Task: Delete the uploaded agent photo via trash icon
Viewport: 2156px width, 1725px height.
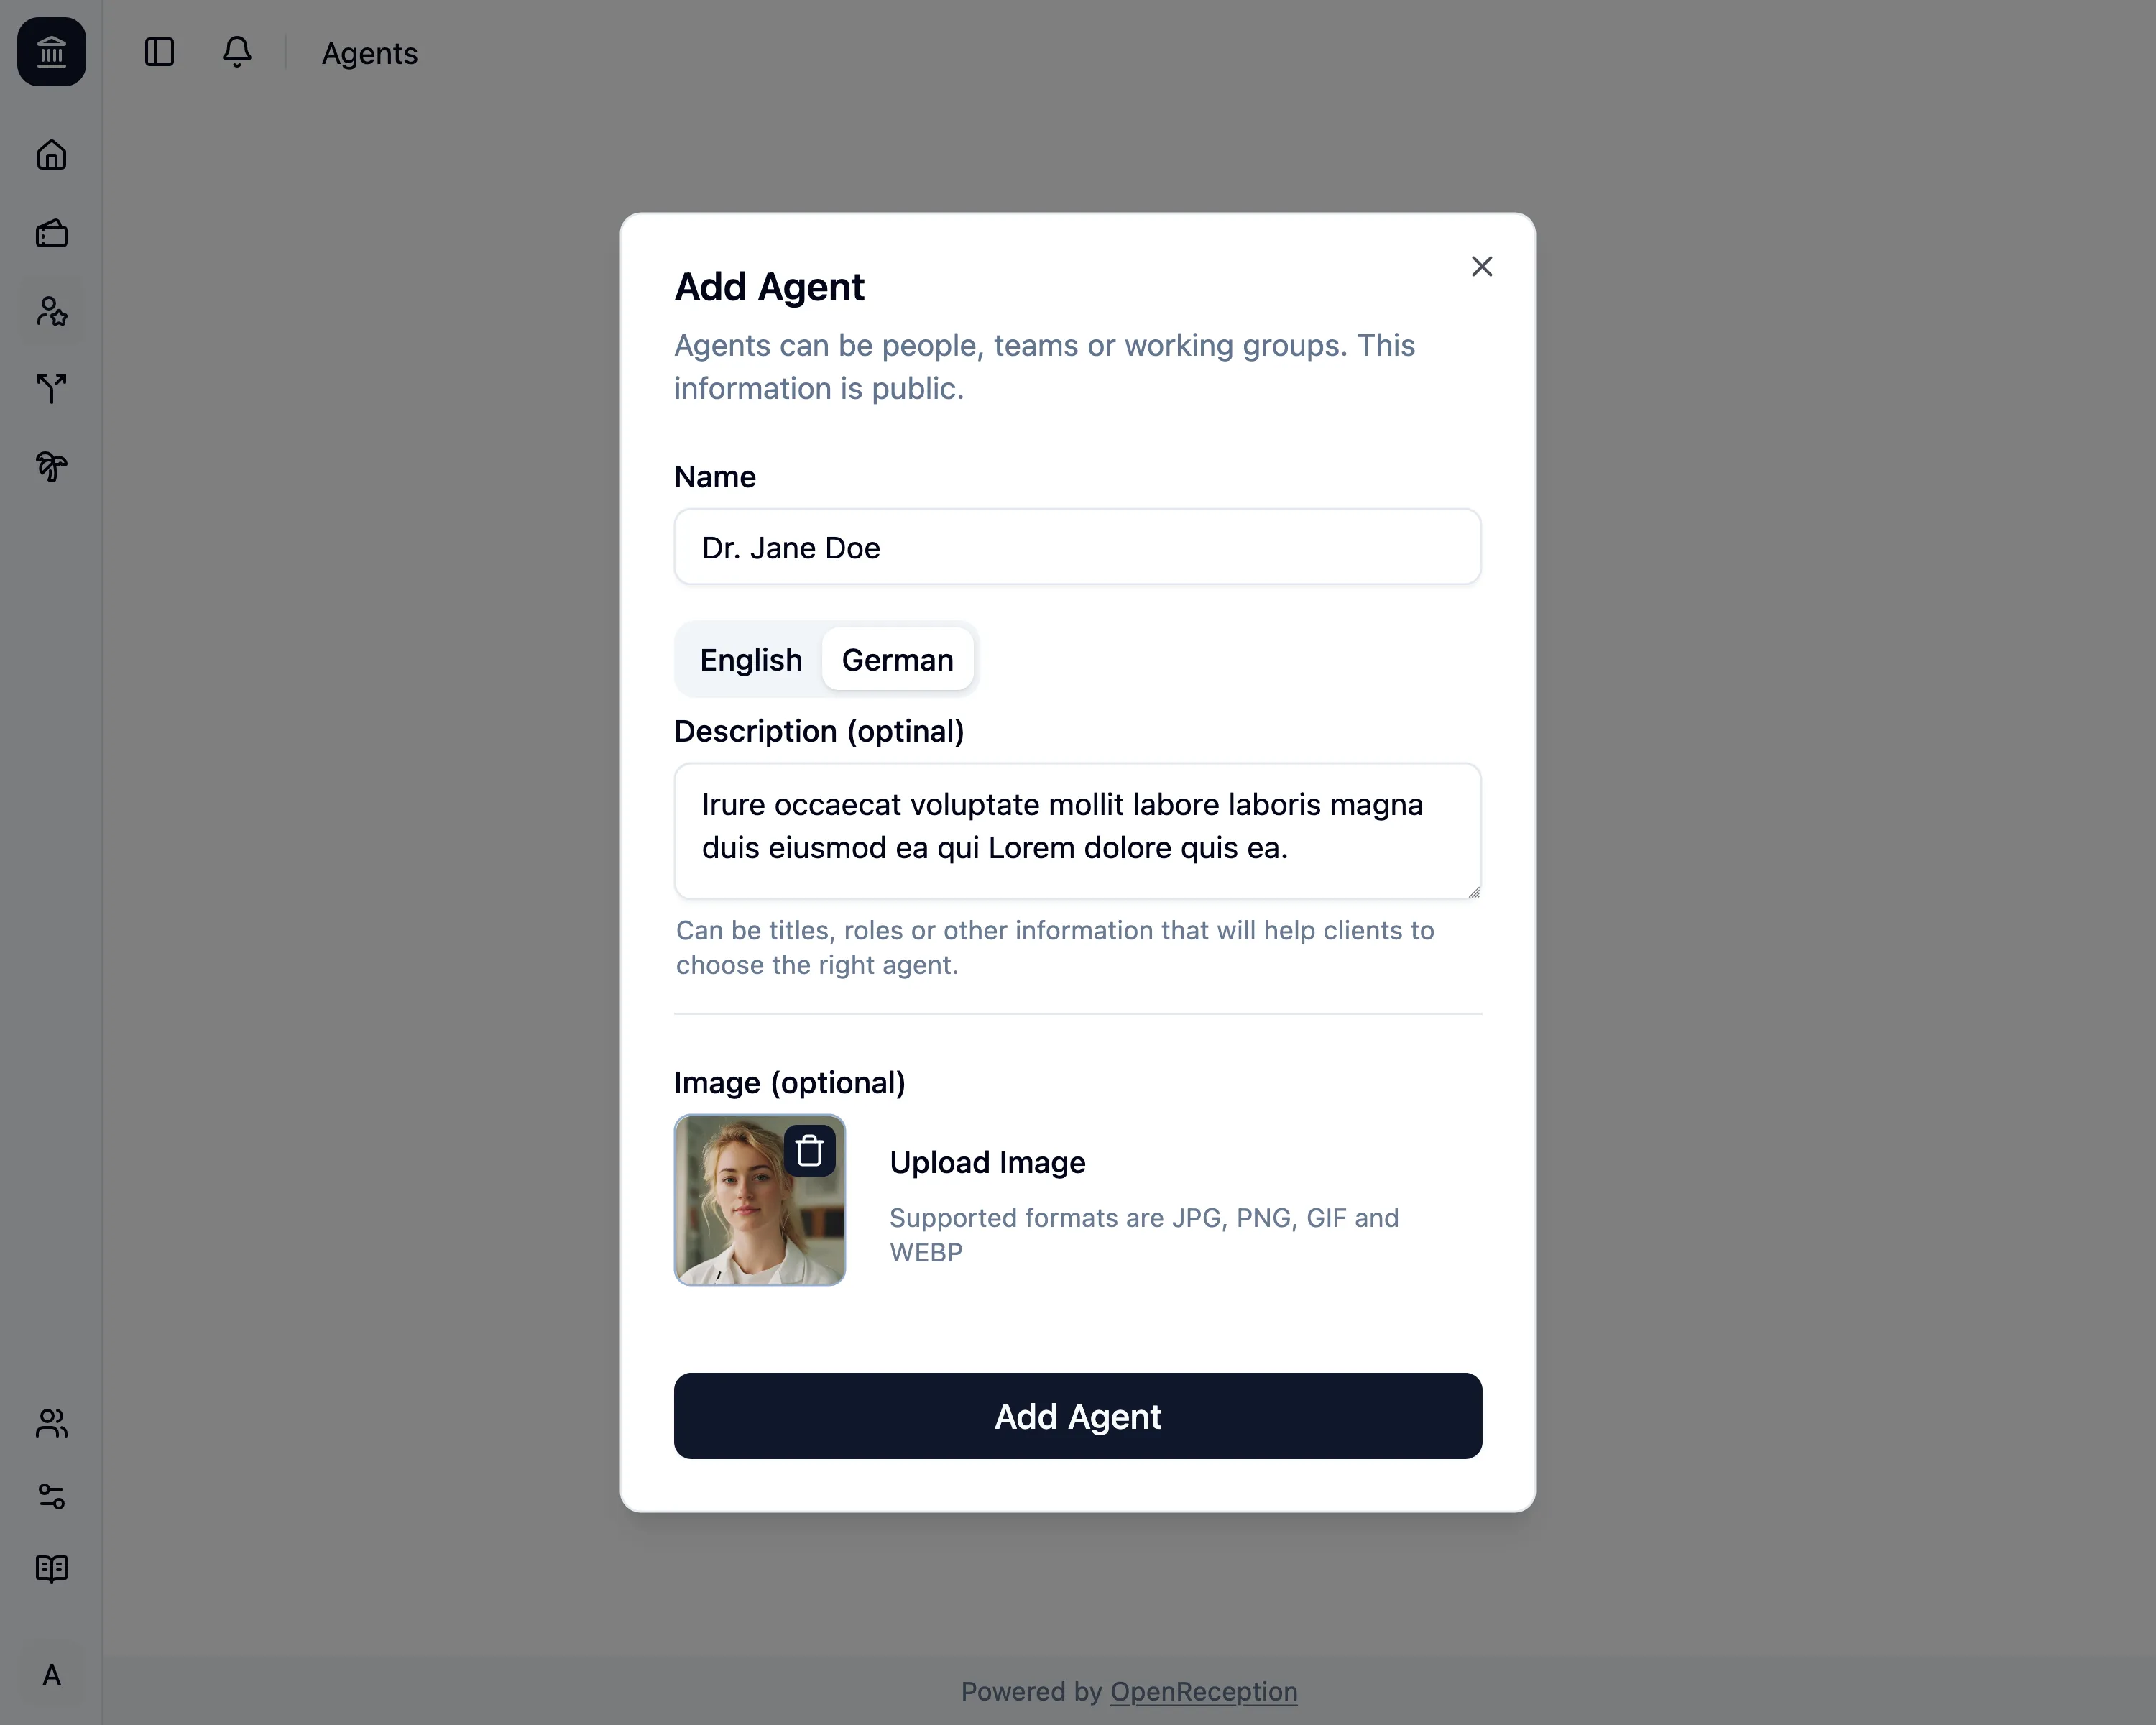Action: [809, 1151]
